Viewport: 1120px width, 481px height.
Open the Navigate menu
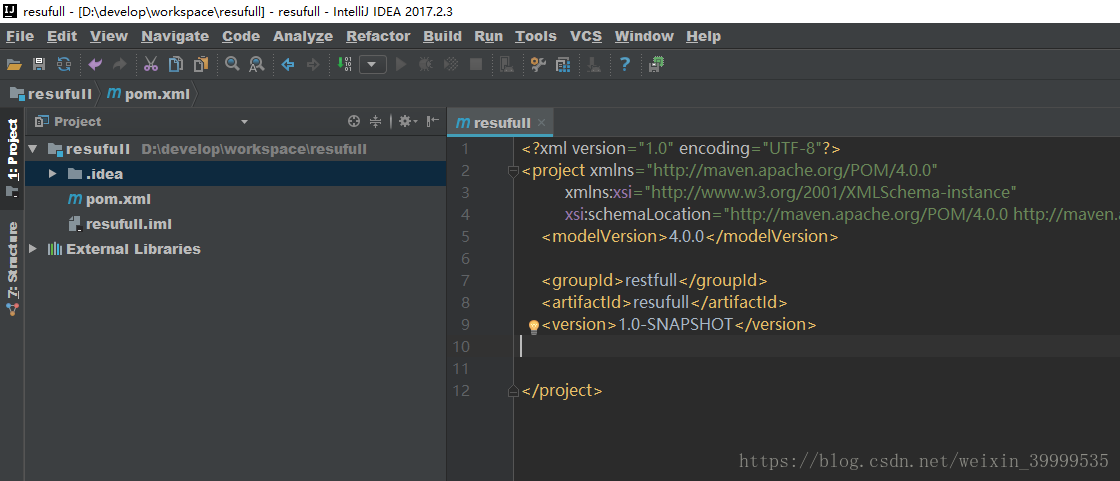175,36
